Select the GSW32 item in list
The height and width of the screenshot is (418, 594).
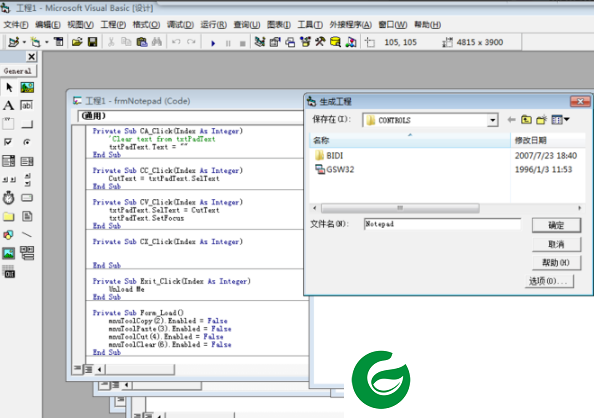(x=335, y=169)
